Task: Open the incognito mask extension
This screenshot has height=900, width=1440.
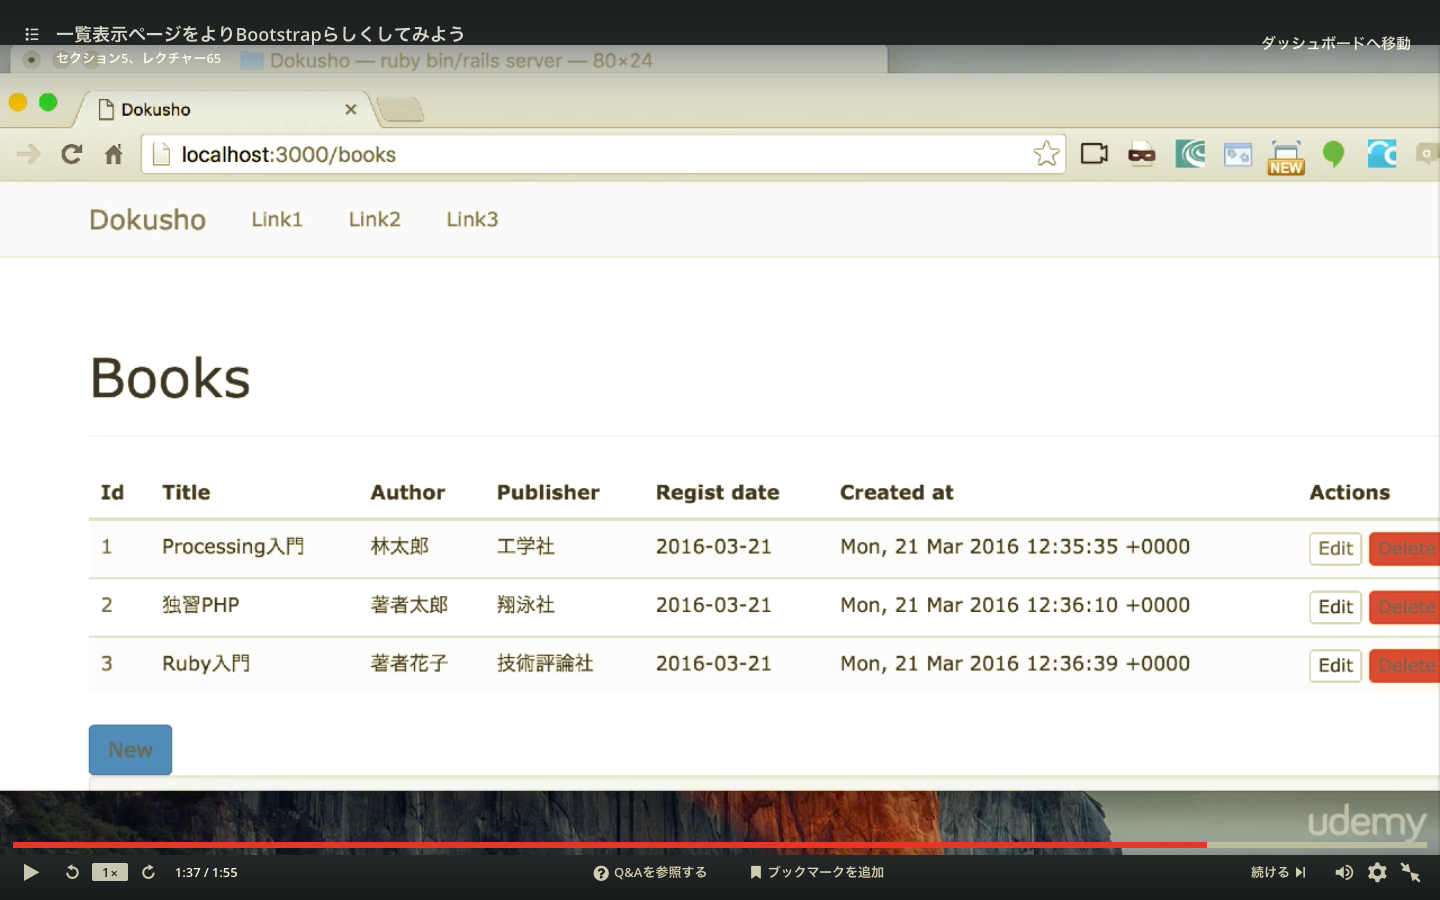Action: click(x=1142, y=154)
